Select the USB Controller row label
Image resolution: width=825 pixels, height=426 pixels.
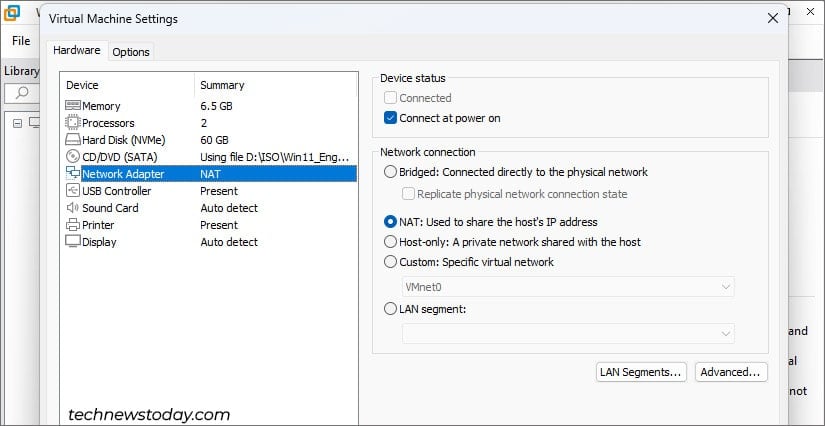click(x=116, y=191)
